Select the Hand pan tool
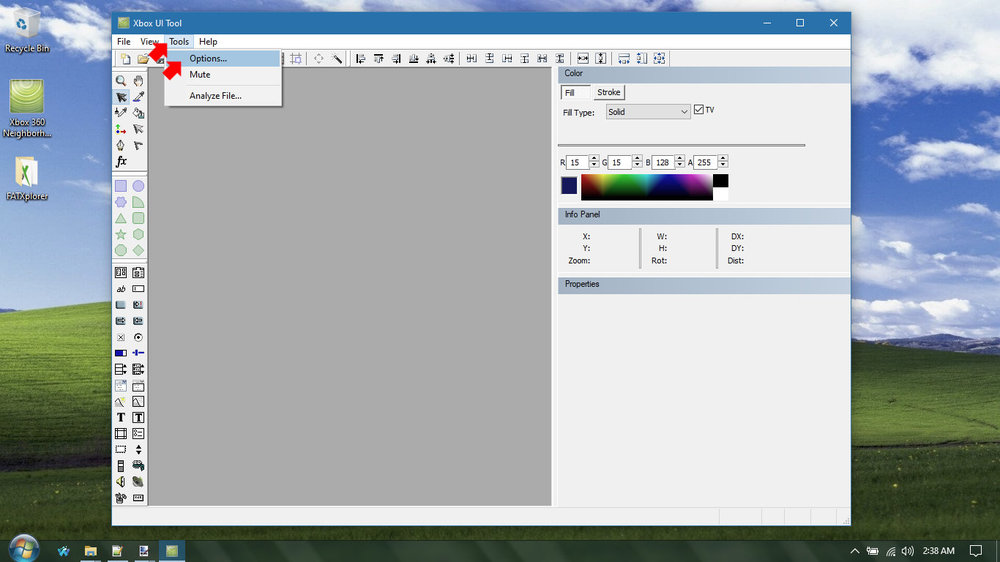 pyautogui.click(x=138, y=81)
